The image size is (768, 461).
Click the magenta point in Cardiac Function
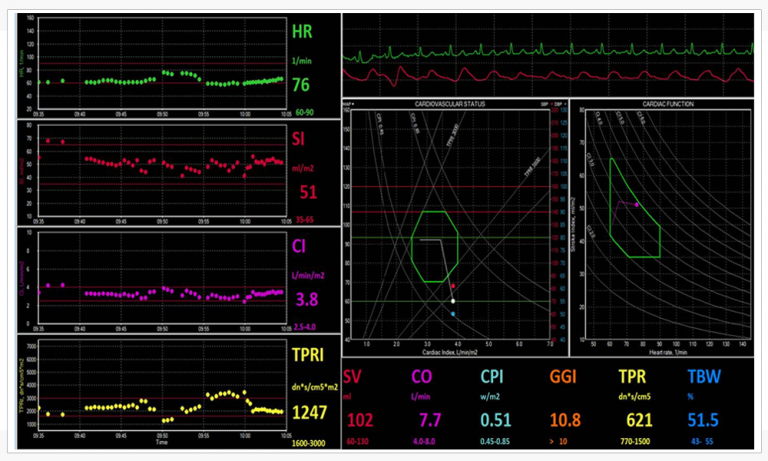(x=636, y=205)
